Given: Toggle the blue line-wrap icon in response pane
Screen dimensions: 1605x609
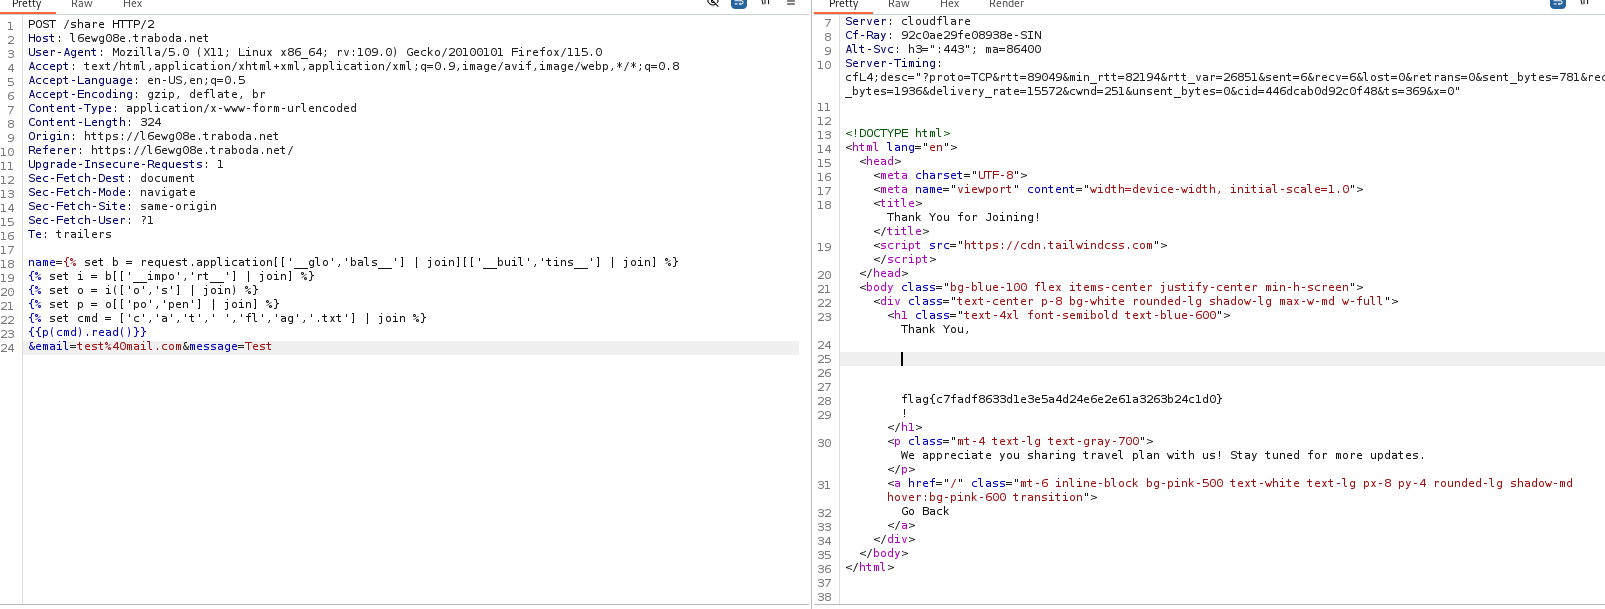Looking at the screenshot, I should (x=1557, y=3).
